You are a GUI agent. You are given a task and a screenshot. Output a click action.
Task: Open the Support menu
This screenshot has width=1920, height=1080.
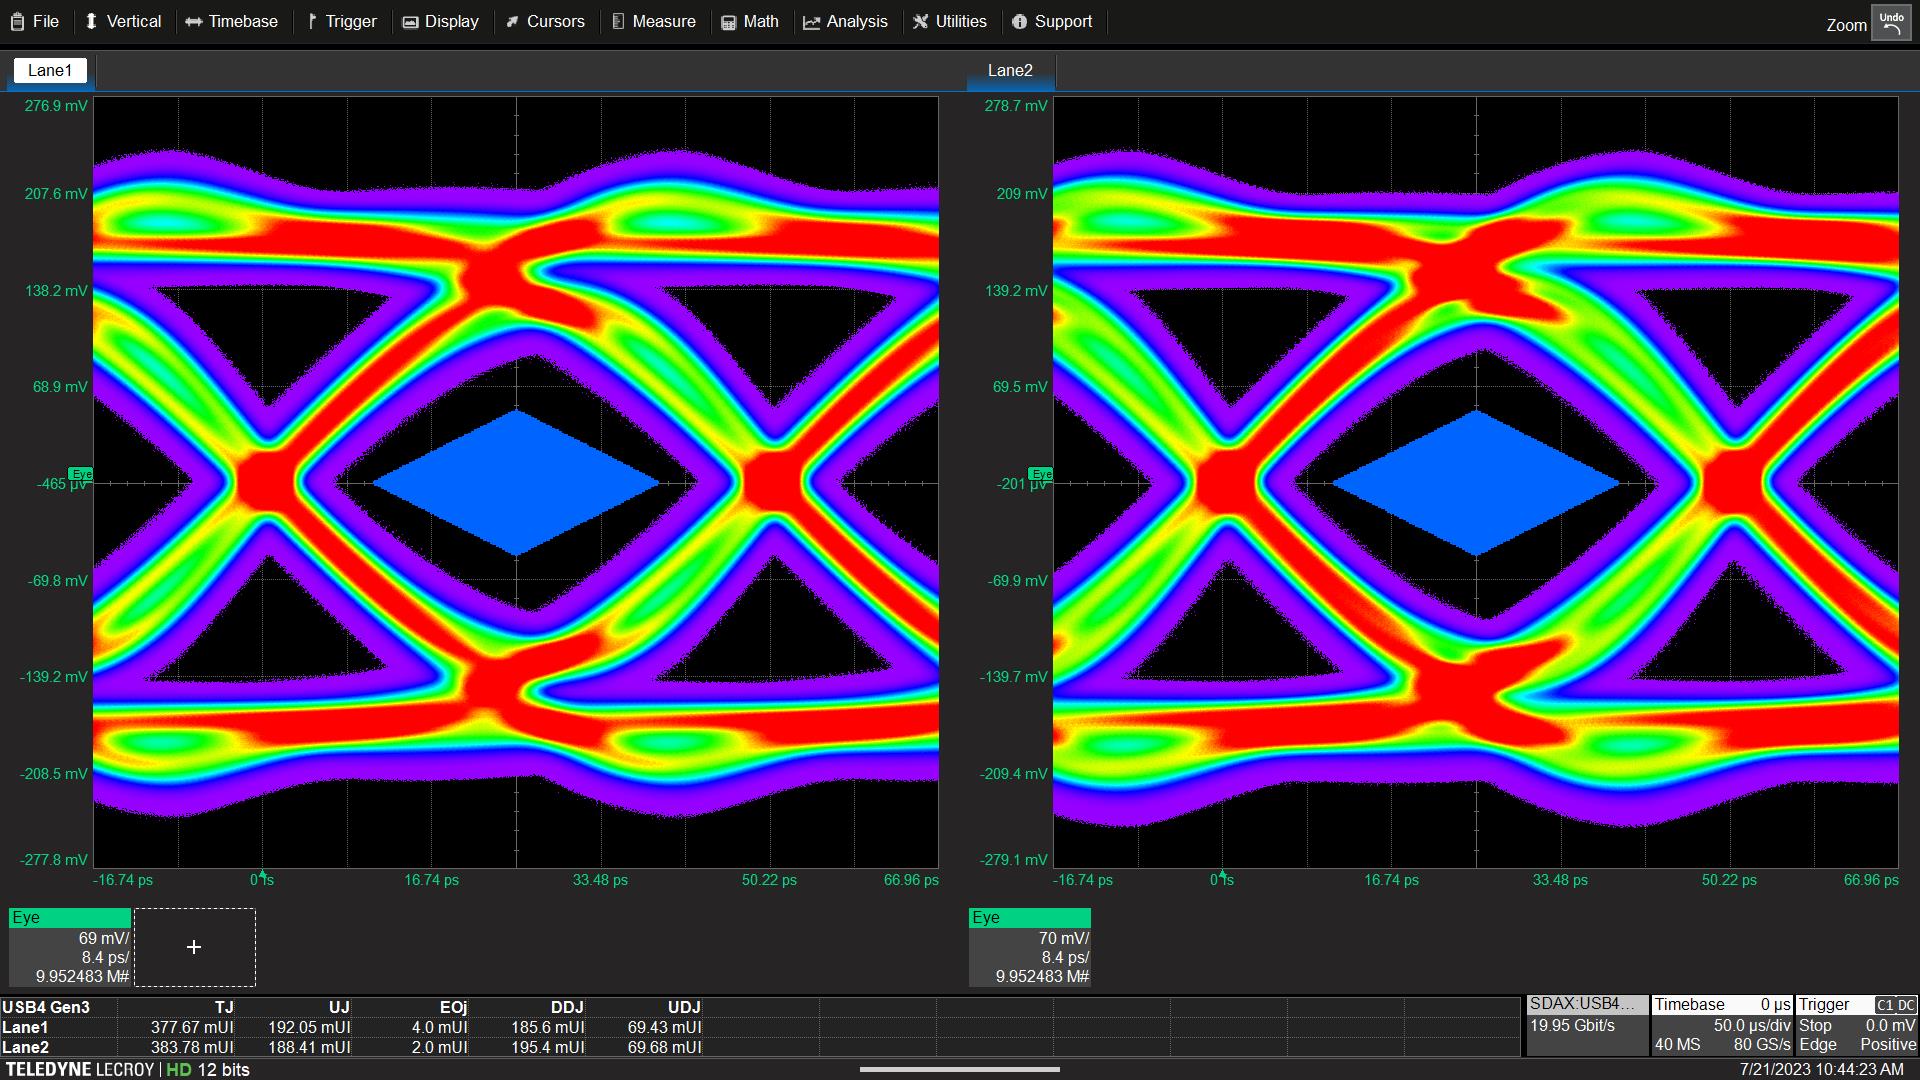(x=1051, y=21)
